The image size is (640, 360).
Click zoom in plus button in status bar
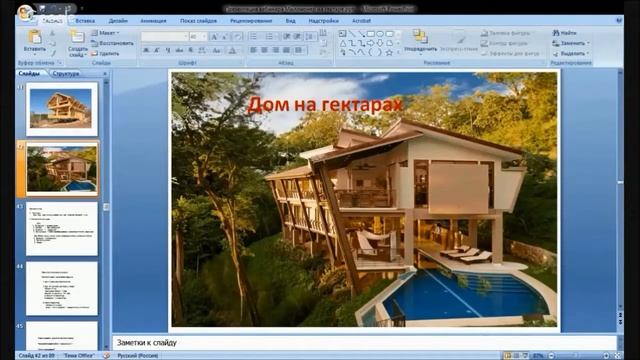point(606,356)
